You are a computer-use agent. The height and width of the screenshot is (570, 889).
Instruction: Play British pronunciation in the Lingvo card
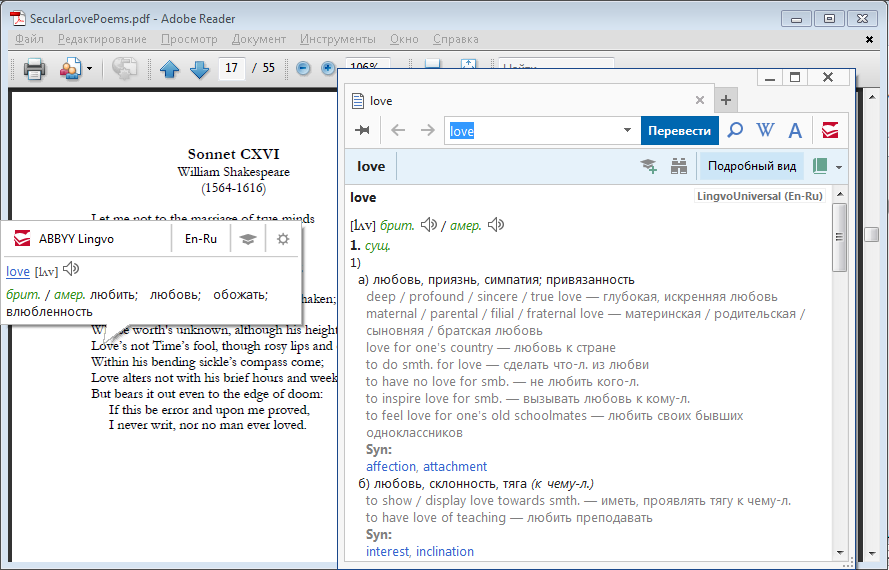click(429, 225)
